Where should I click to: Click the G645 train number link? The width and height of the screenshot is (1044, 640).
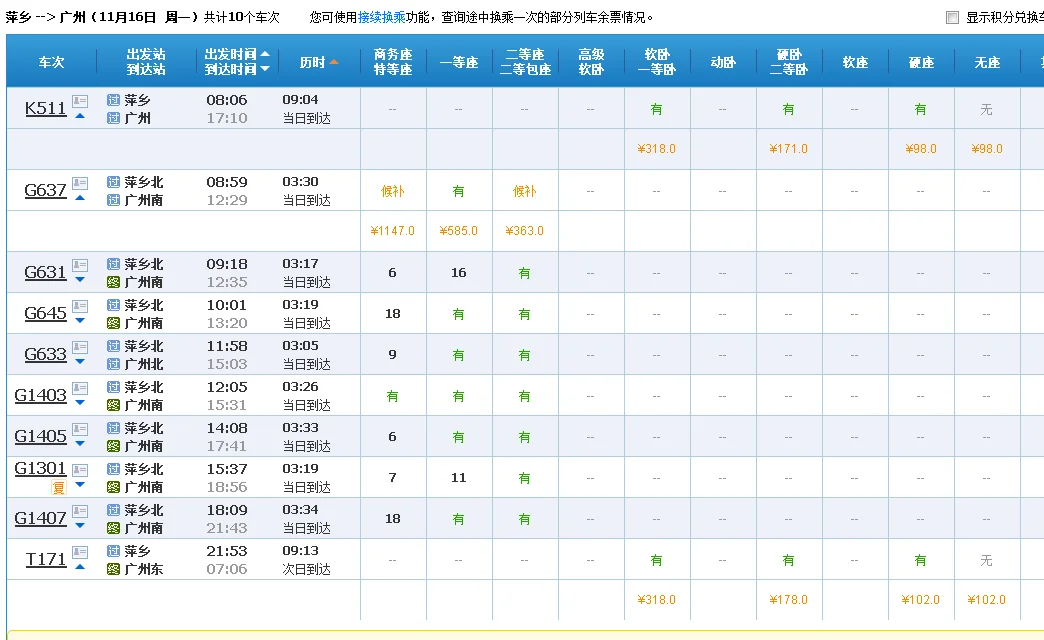coord(45,312)
